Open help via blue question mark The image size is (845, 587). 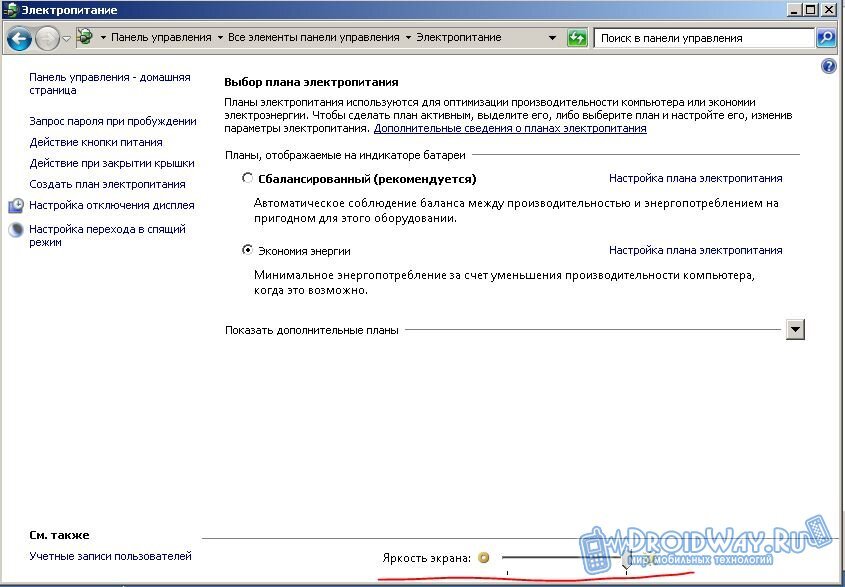point(828,66)
